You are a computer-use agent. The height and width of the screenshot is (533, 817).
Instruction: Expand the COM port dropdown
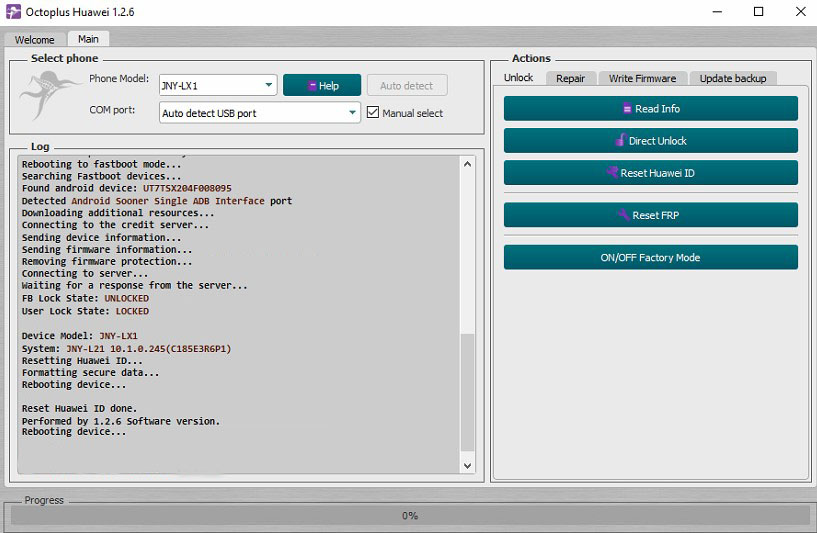coord(259,113)
